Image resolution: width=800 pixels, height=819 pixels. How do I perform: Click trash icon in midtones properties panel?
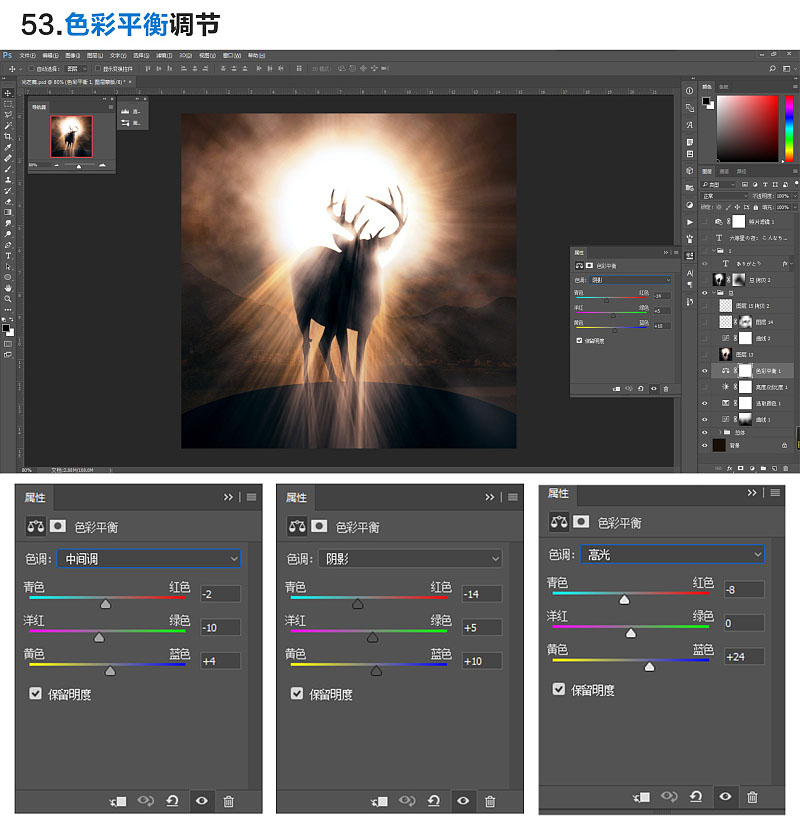click(x=228, y=801)
